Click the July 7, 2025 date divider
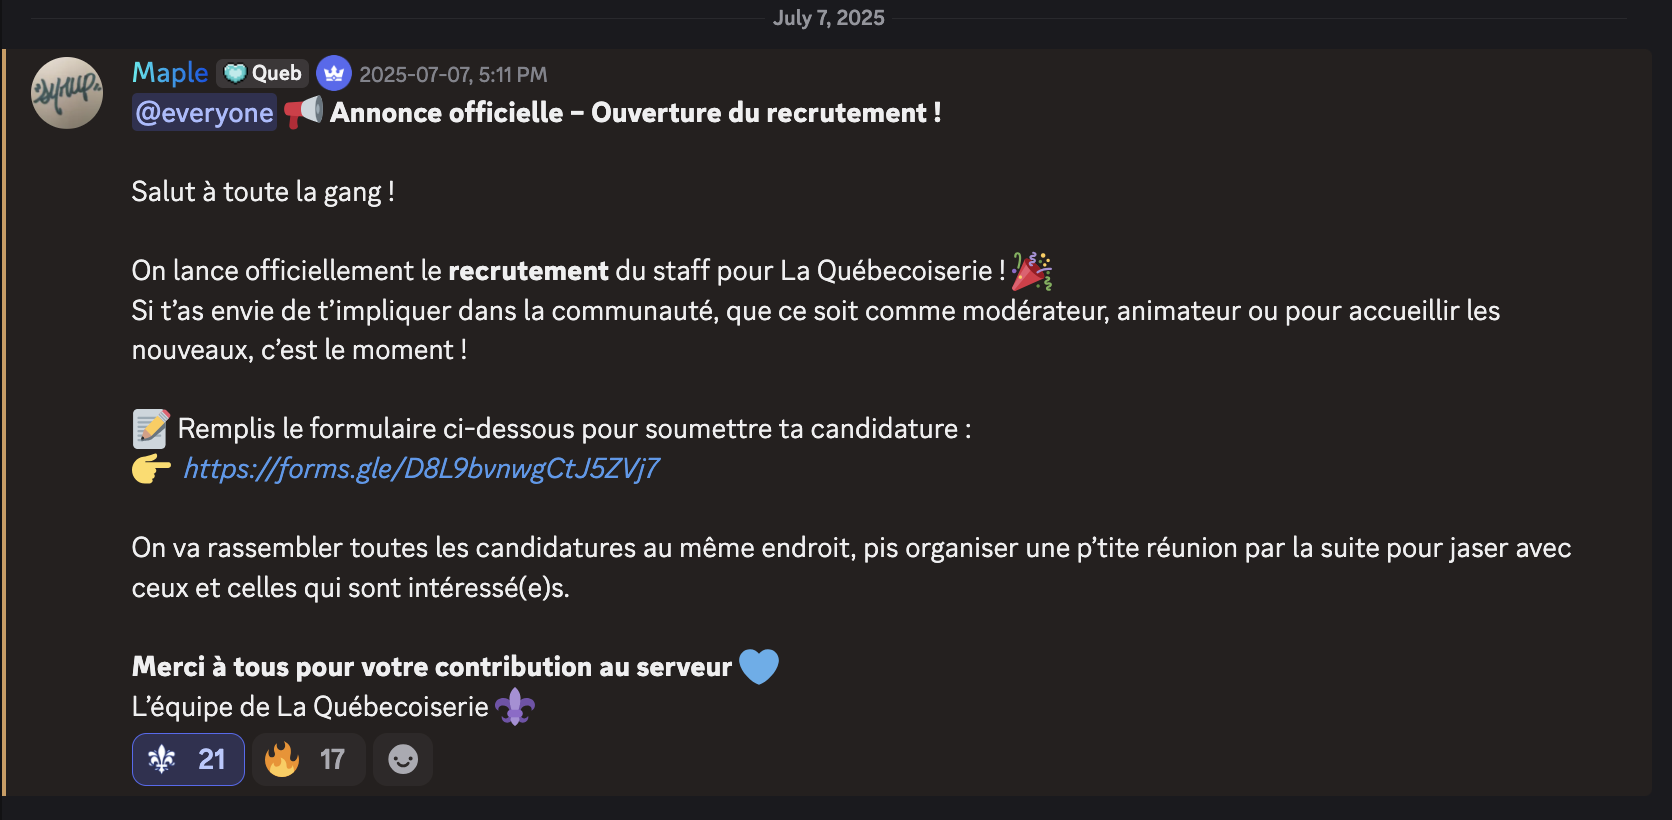Viewport: 1672px width, 820px height. [828, 18]
